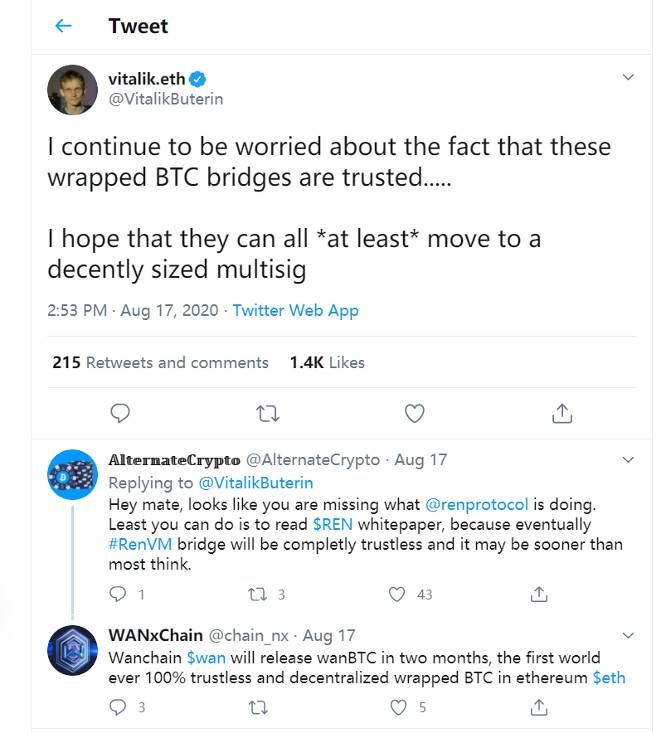Like the WANxChain reply

pyautogui.click(x=398, y=708)
